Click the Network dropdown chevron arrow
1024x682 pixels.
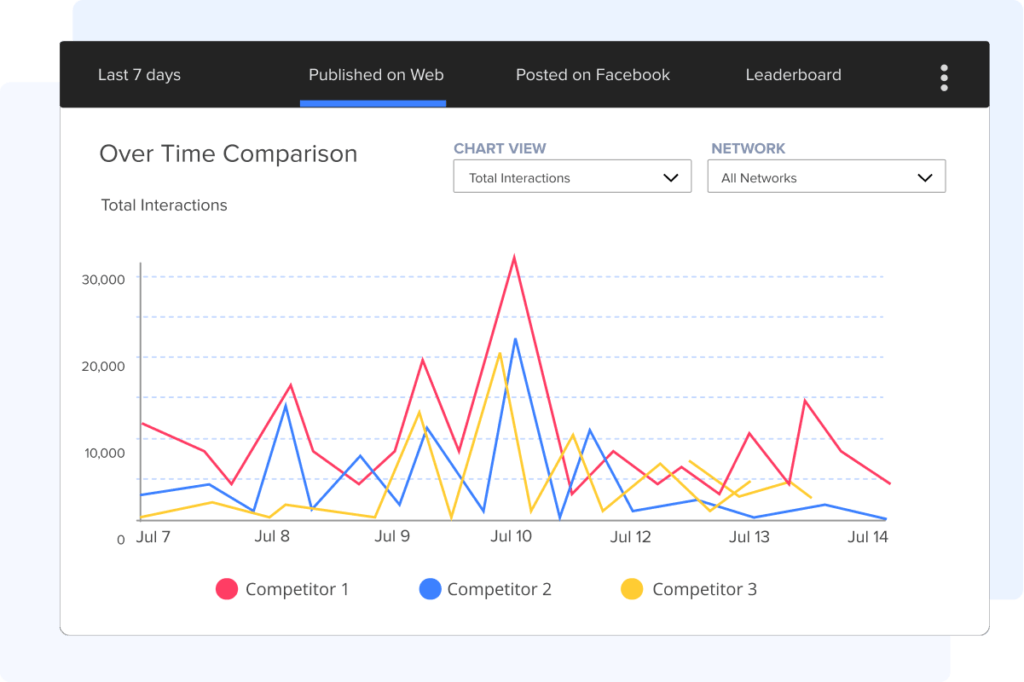(x=925, y=178)
